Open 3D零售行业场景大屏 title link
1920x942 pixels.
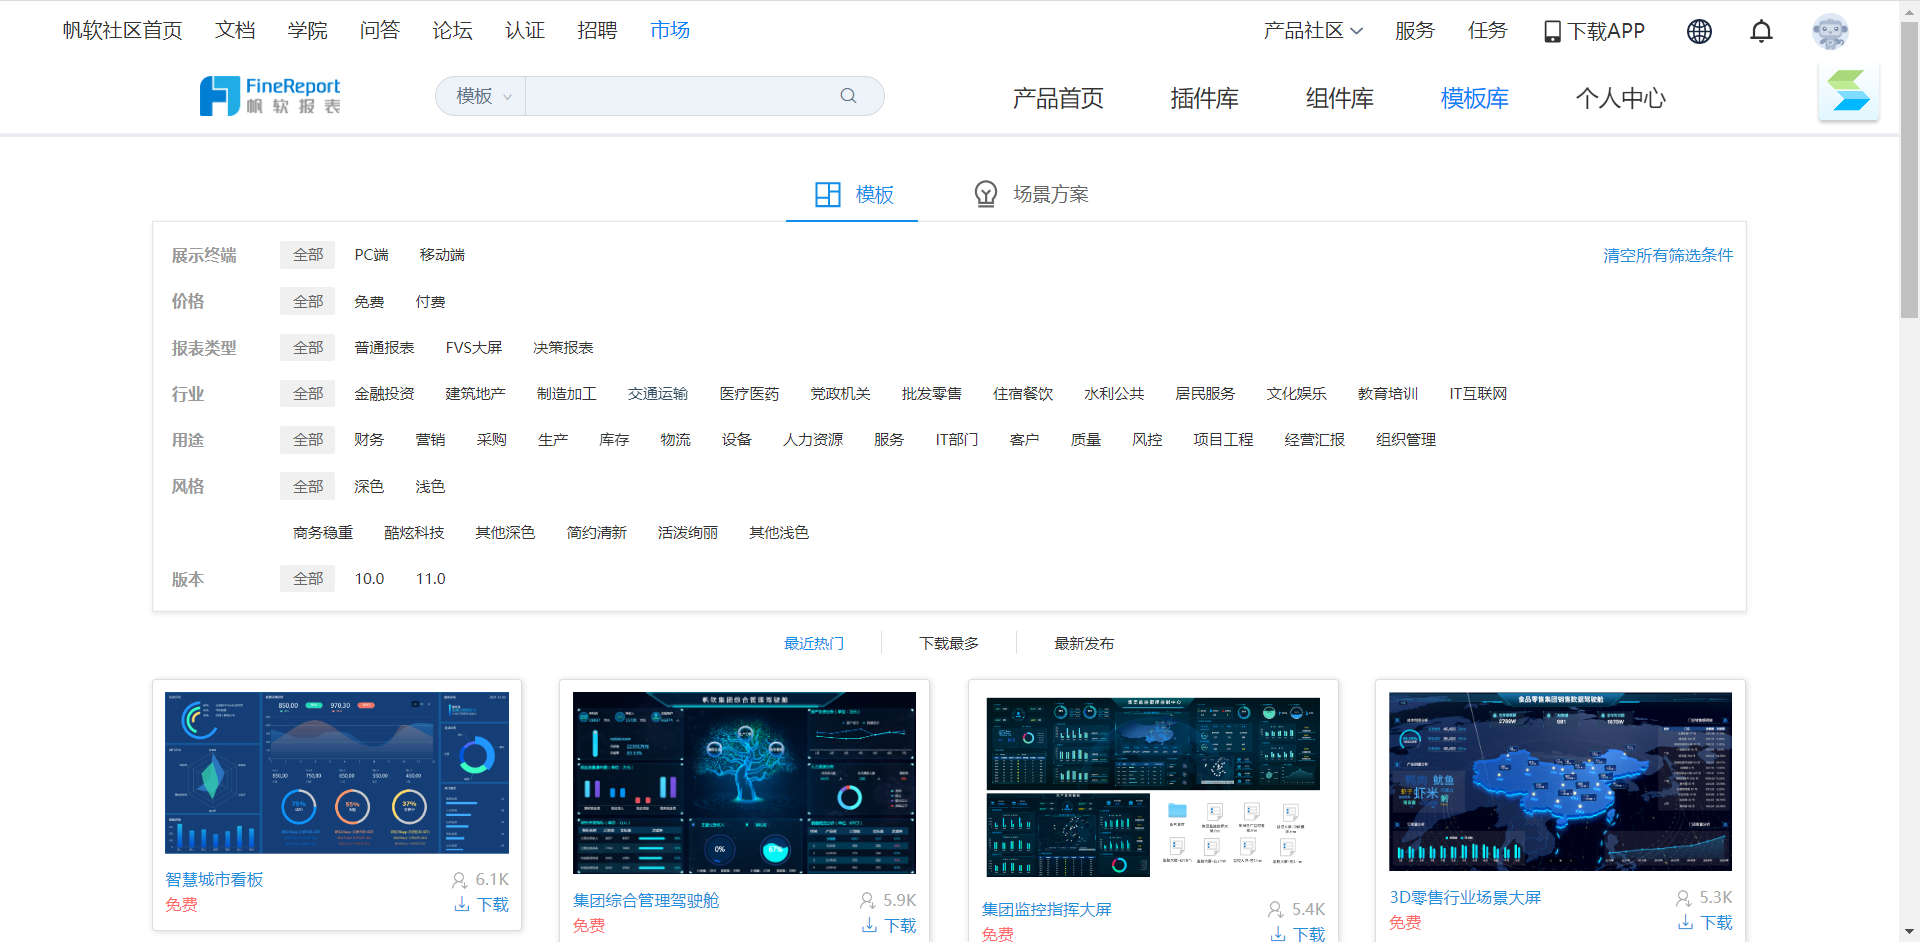1465,897
